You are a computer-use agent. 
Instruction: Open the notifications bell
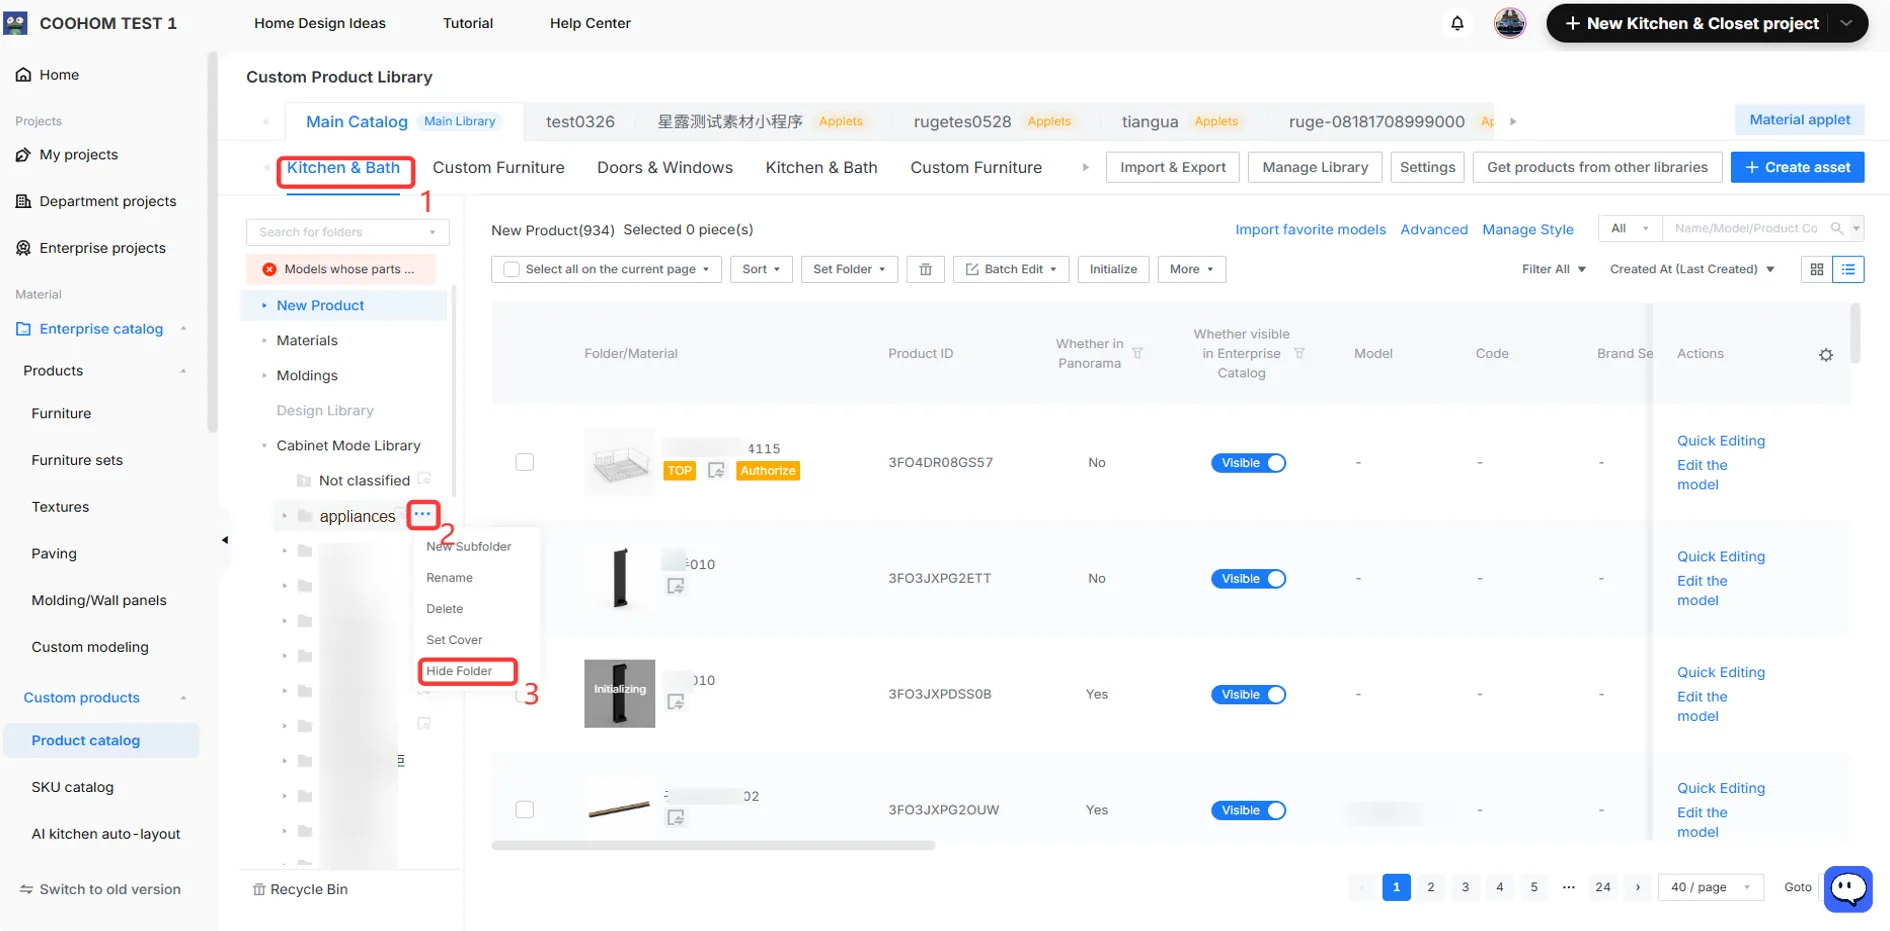point(1457,23)
